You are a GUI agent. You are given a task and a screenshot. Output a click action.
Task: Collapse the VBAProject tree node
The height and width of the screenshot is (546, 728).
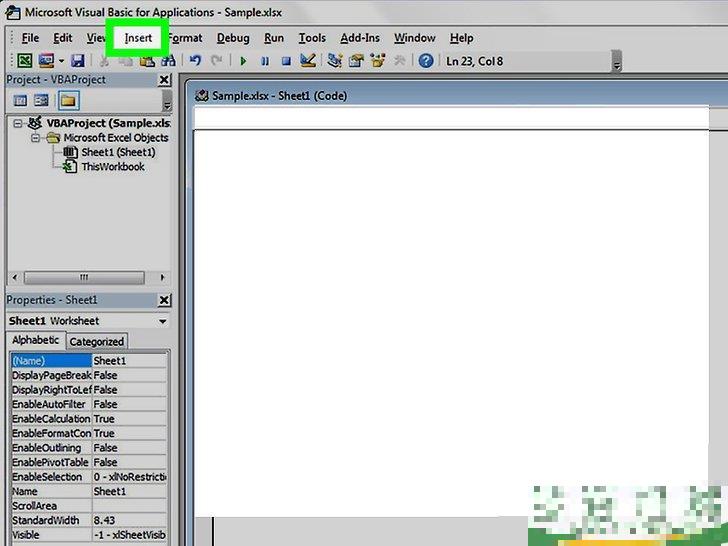pyautogui.click(x=21, y=123)
